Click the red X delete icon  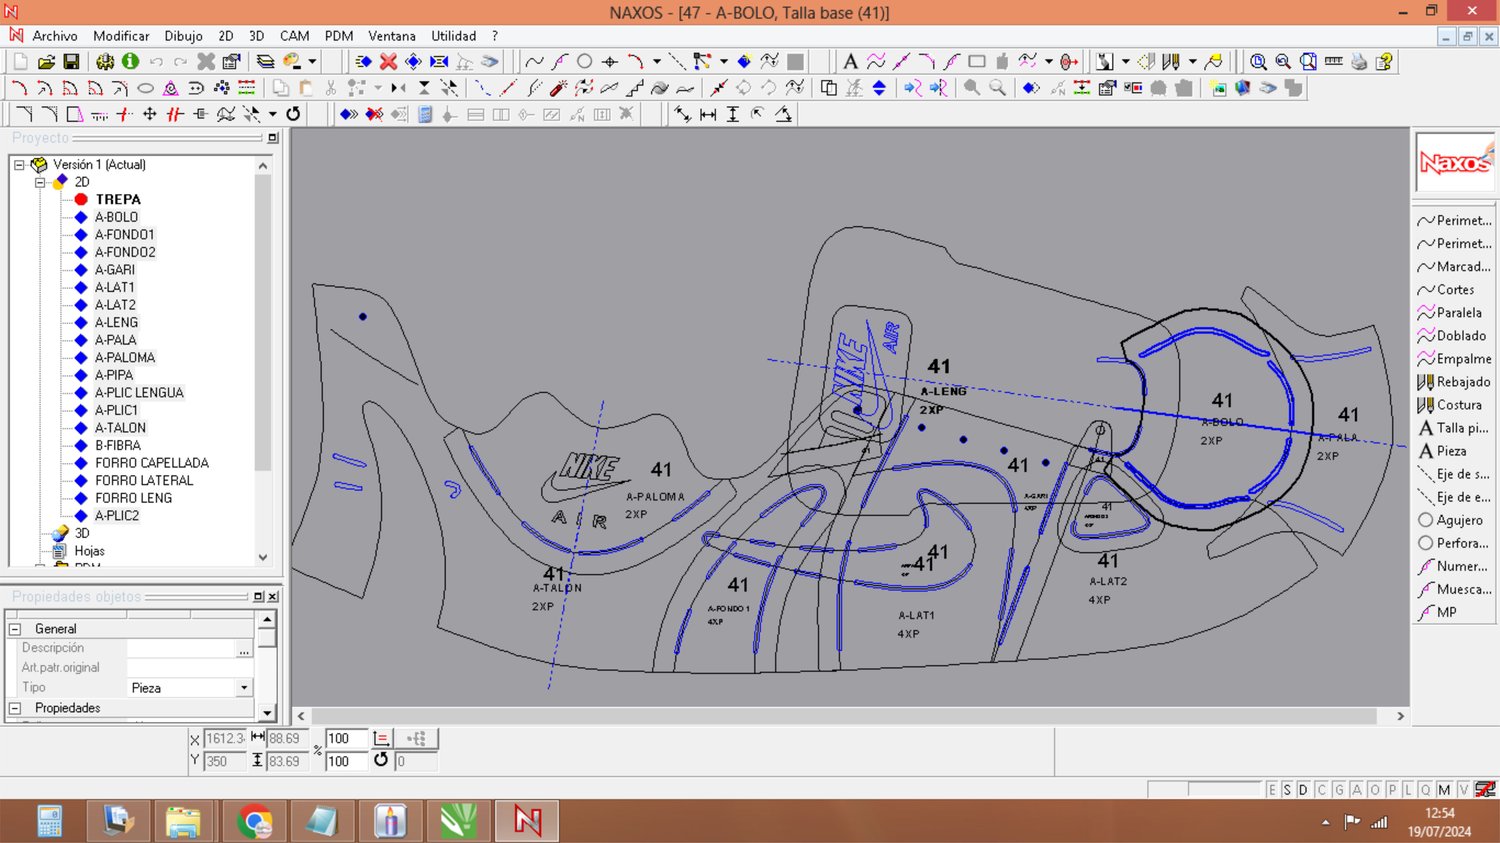pyautogui.click(x=389, y=62)
